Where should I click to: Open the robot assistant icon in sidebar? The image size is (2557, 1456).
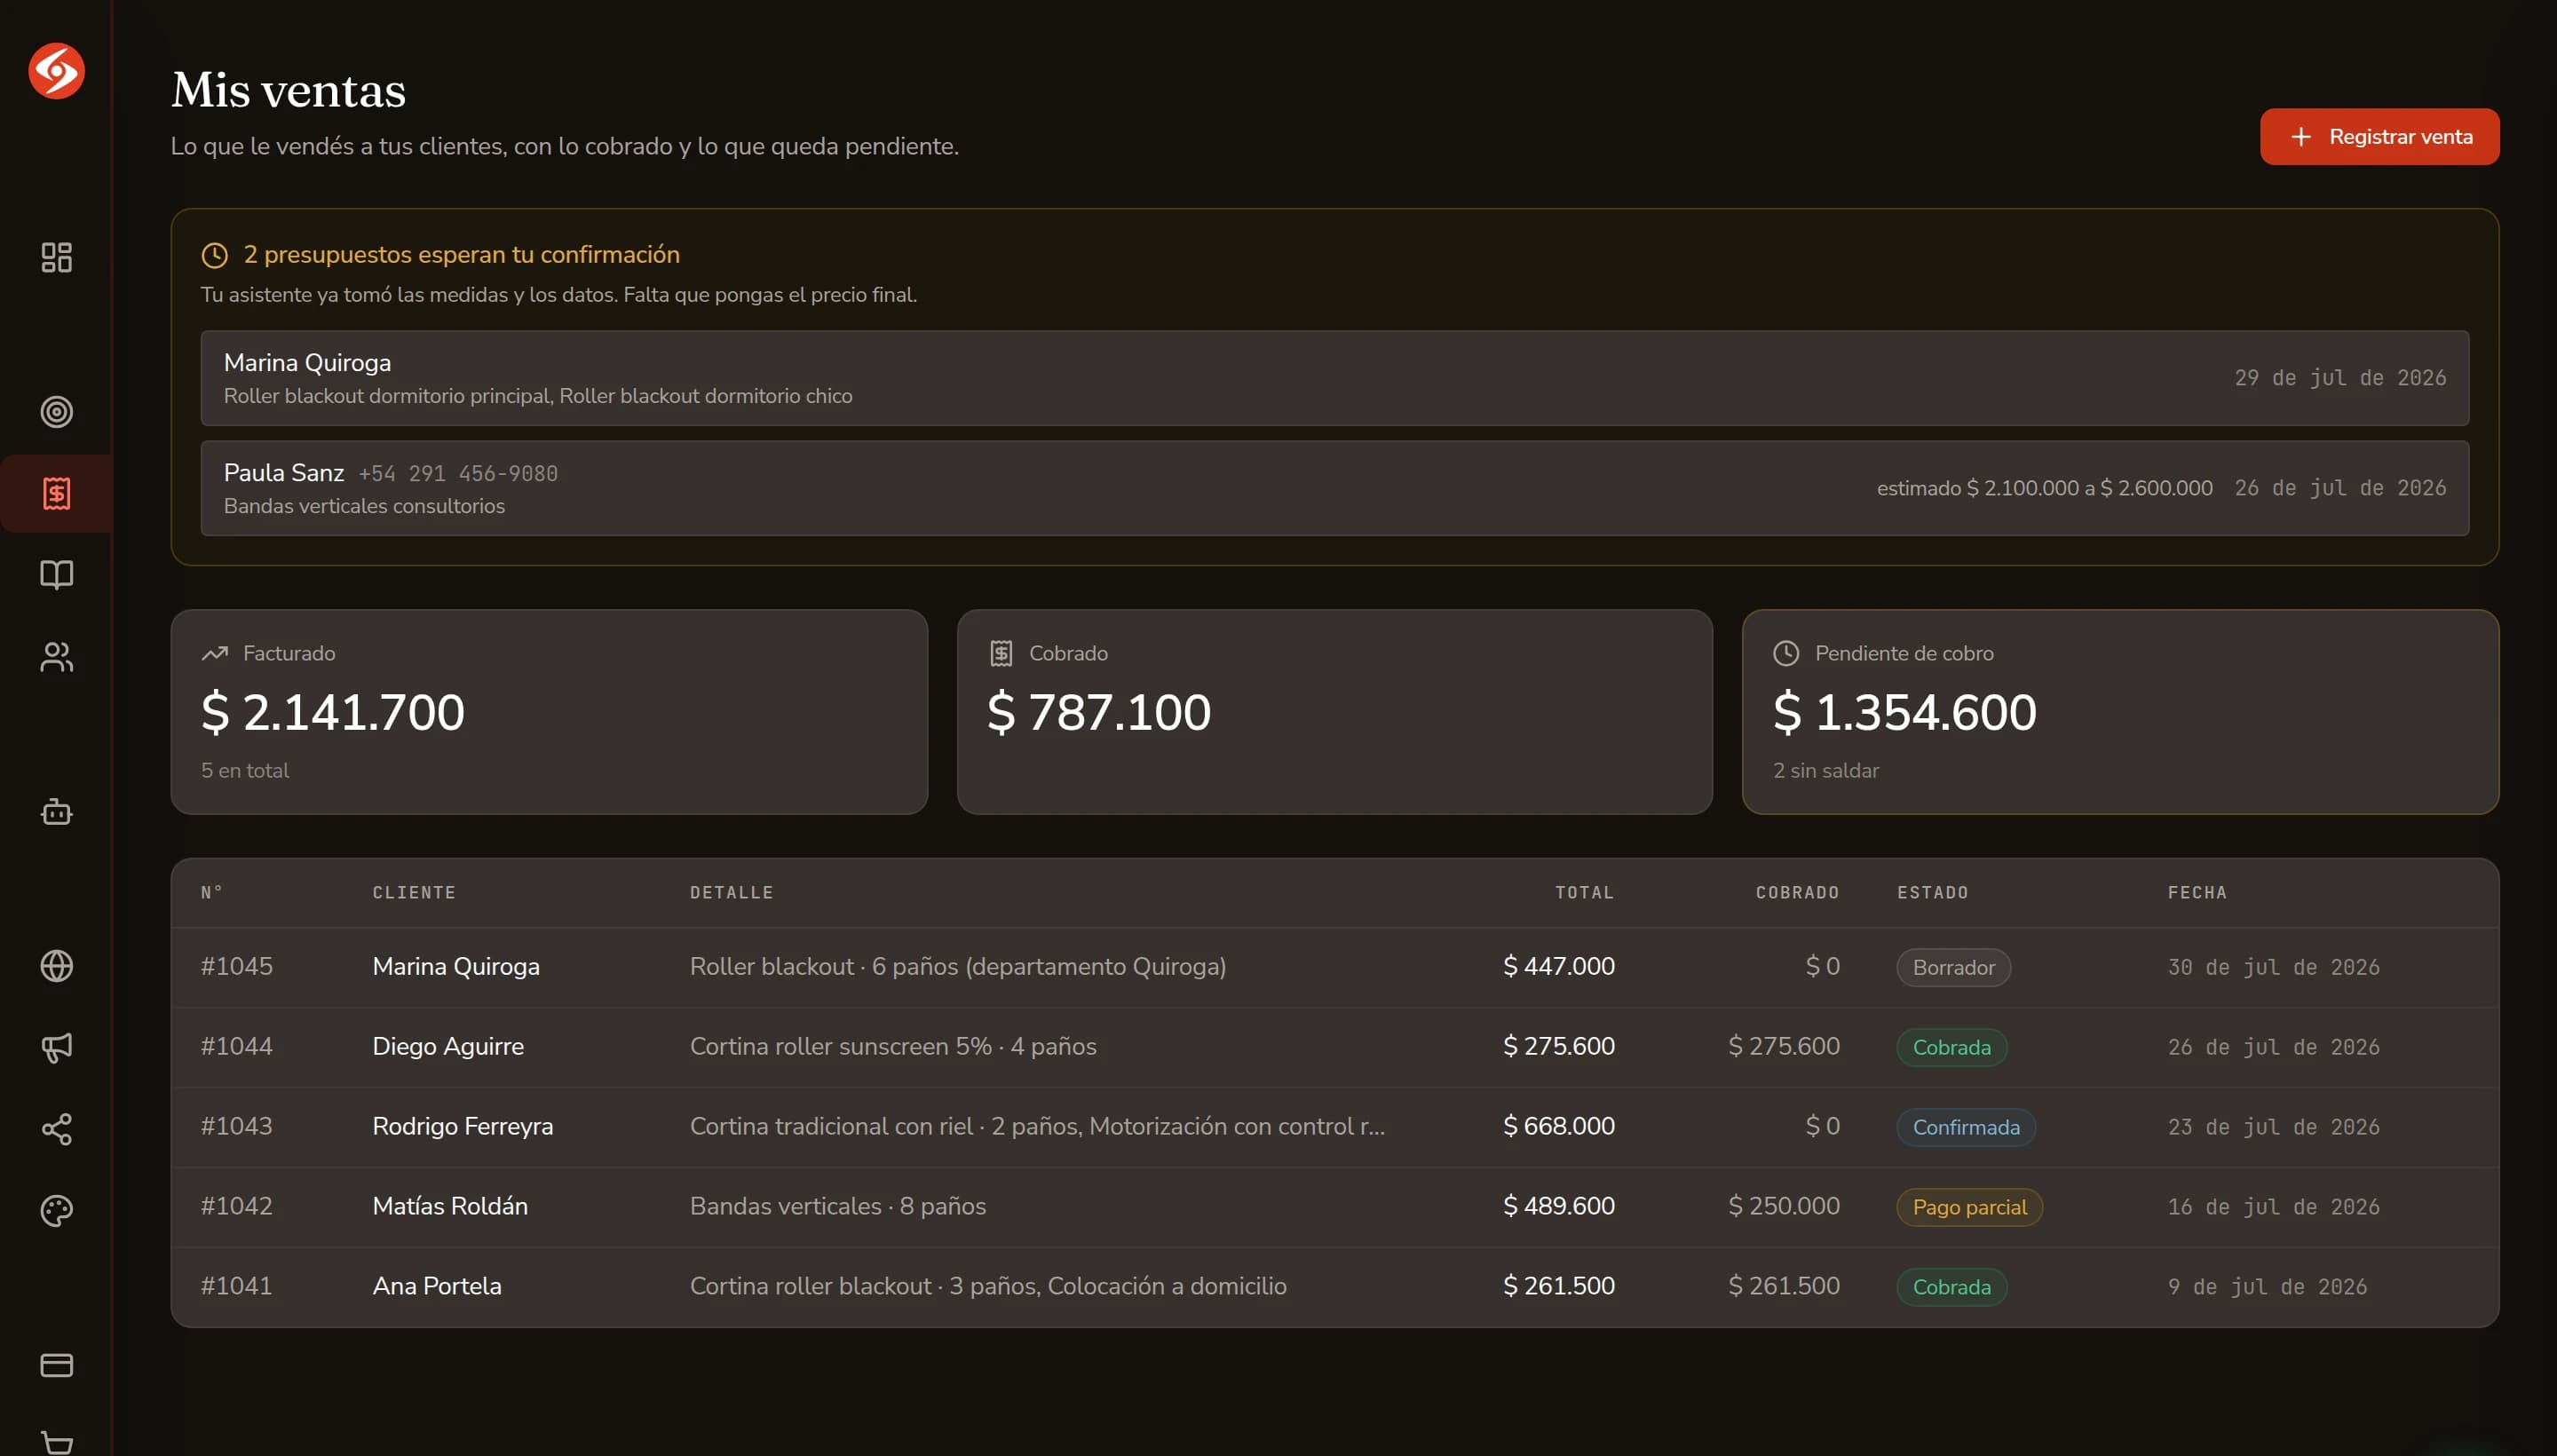(56, 811)
